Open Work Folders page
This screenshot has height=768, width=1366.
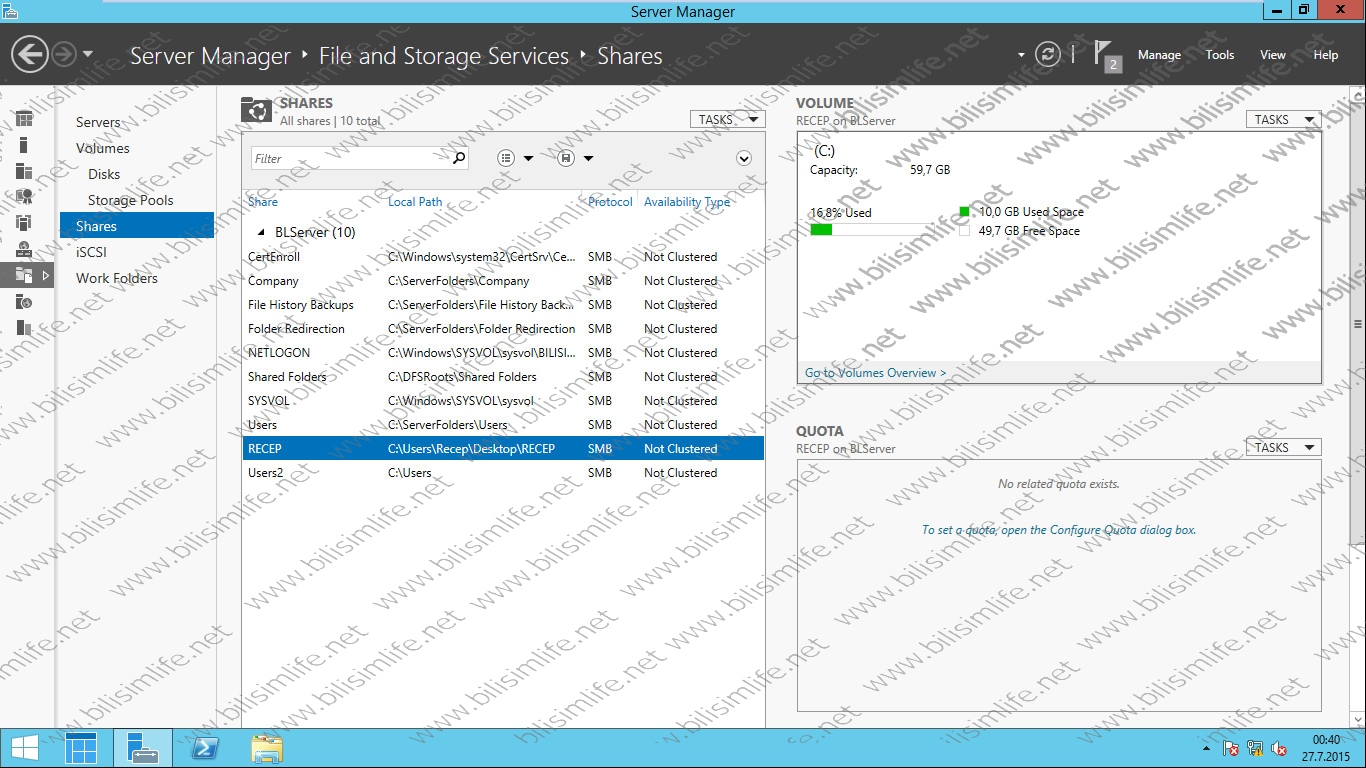[x=117, y=278]
